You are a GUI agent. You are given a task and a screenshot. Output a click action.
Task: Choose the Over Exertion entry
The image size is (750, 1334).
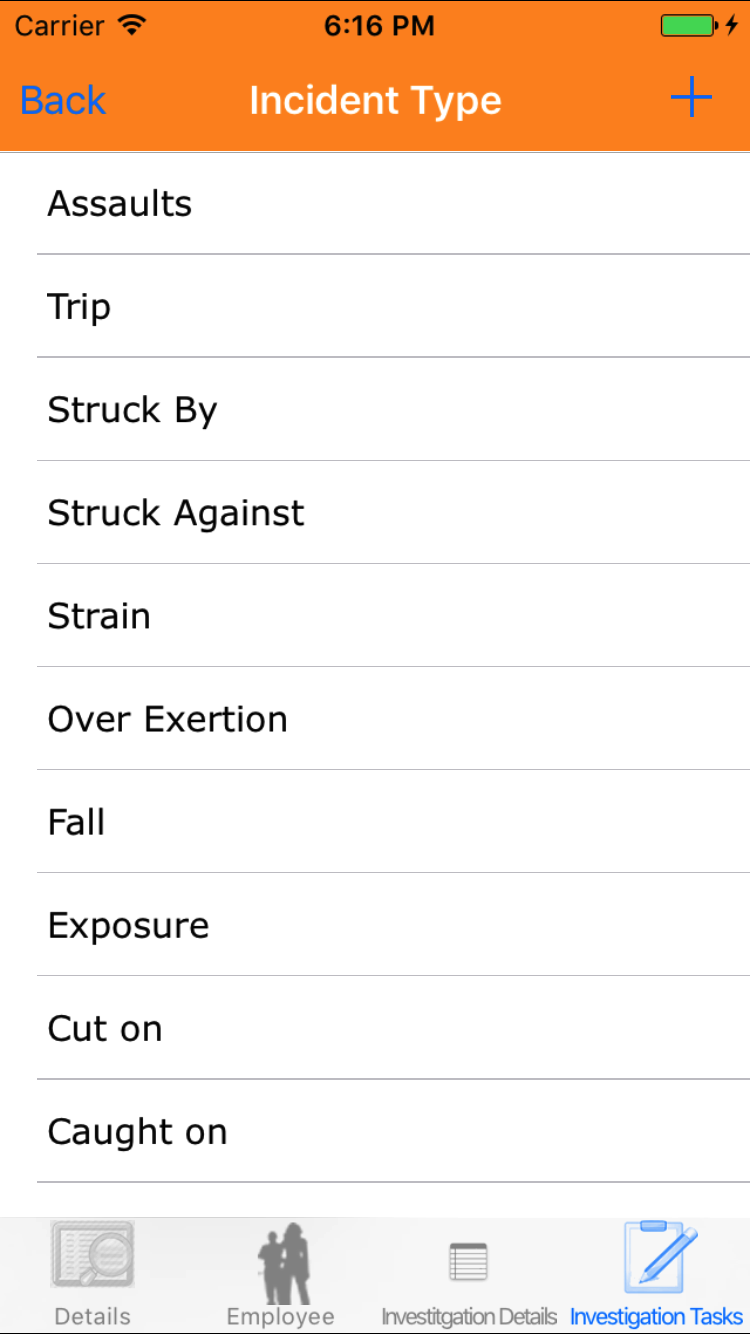click(393, 719)
